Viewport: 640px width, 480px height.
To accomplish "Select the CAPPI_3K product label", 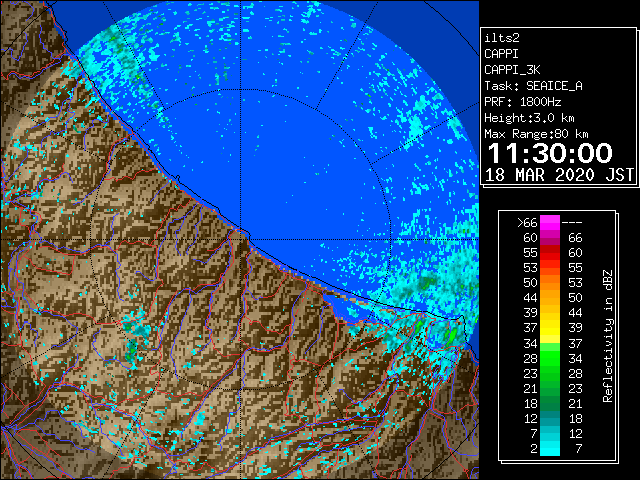I will pos(512,70).
